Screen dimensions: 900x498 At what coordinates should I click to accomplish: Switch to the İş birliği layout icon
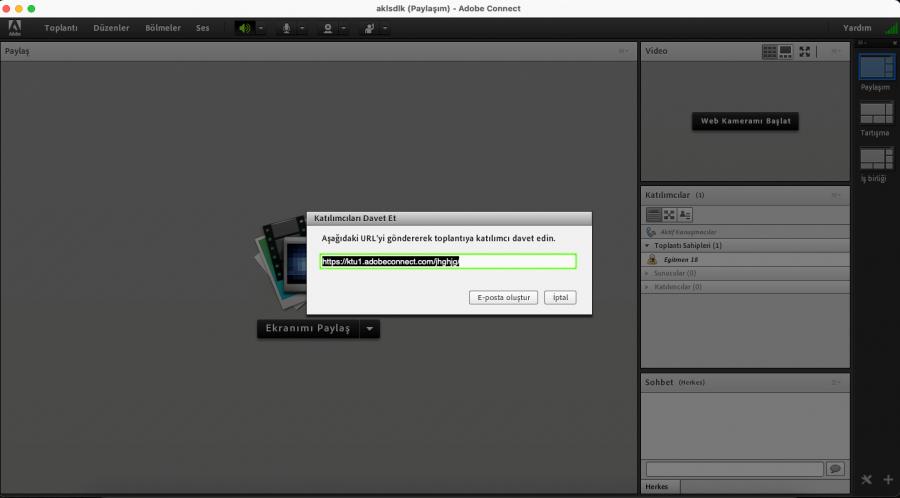(x=876, y=159)
